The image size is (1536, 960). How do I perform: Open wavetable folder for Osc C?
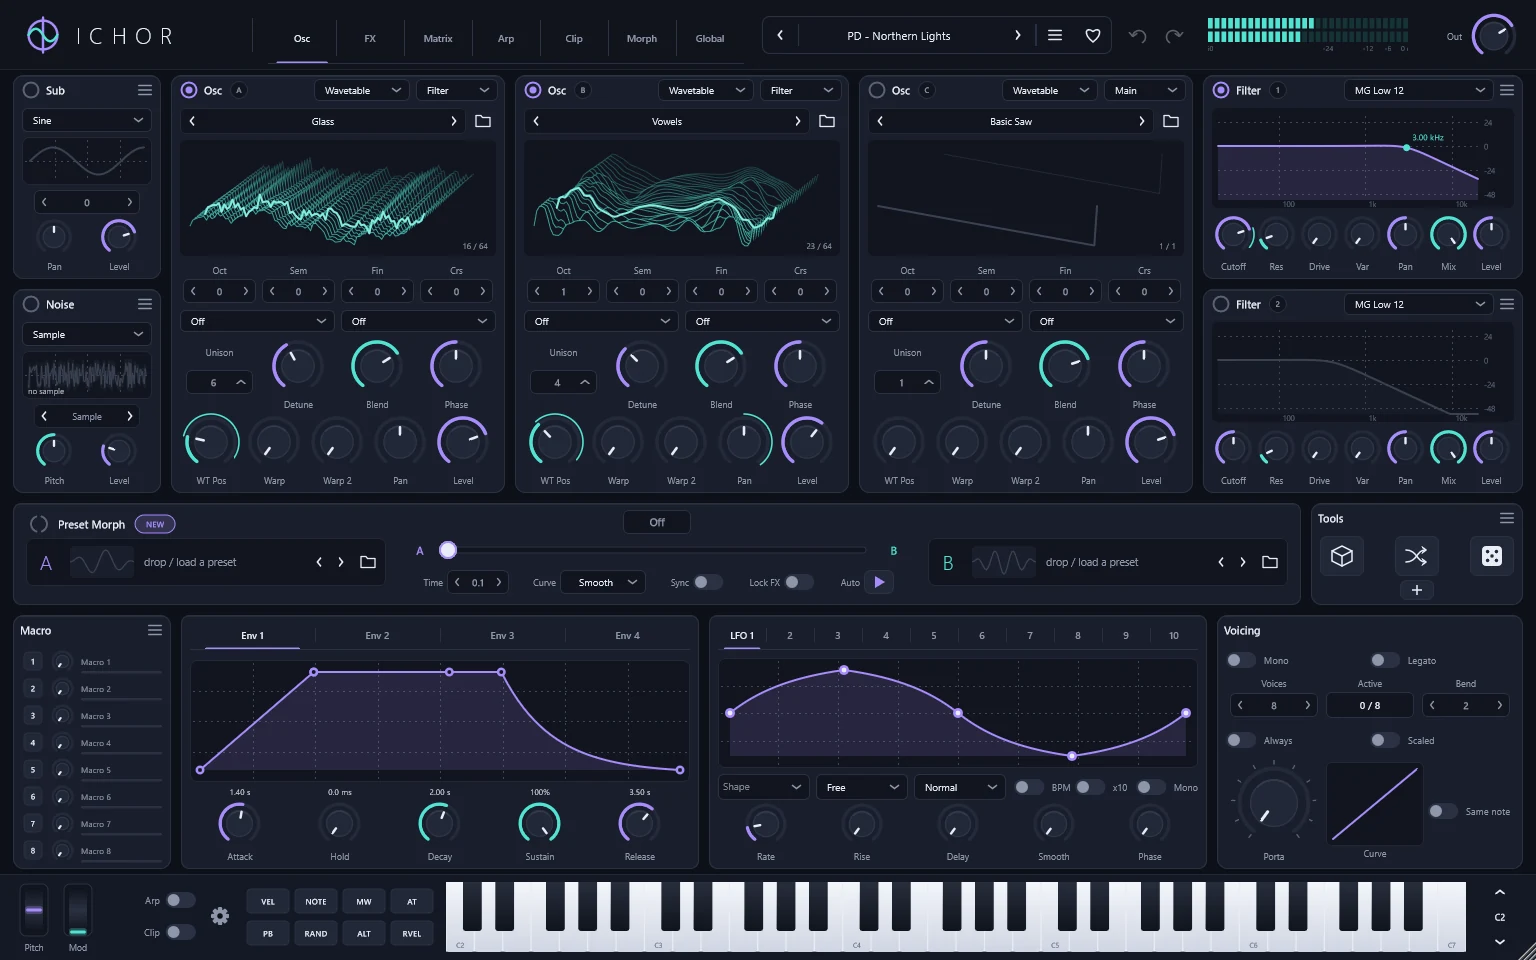[x=1171, y=121]
